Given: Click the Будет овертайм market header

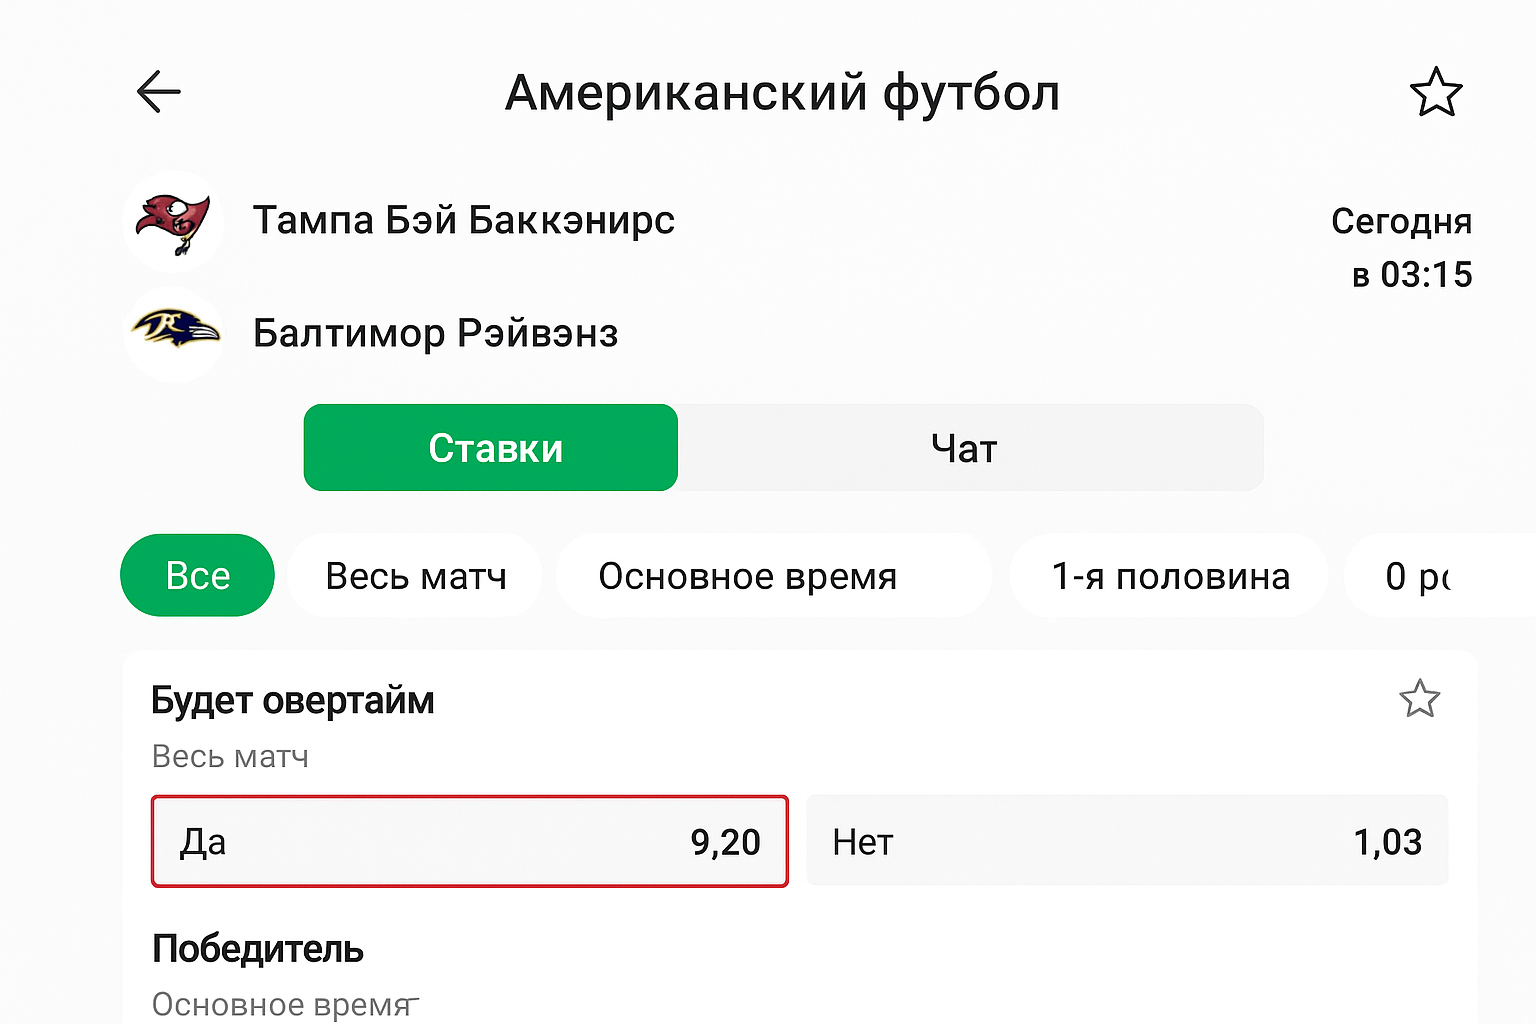Looking at the screenshot, I should (x=293, y=701).
